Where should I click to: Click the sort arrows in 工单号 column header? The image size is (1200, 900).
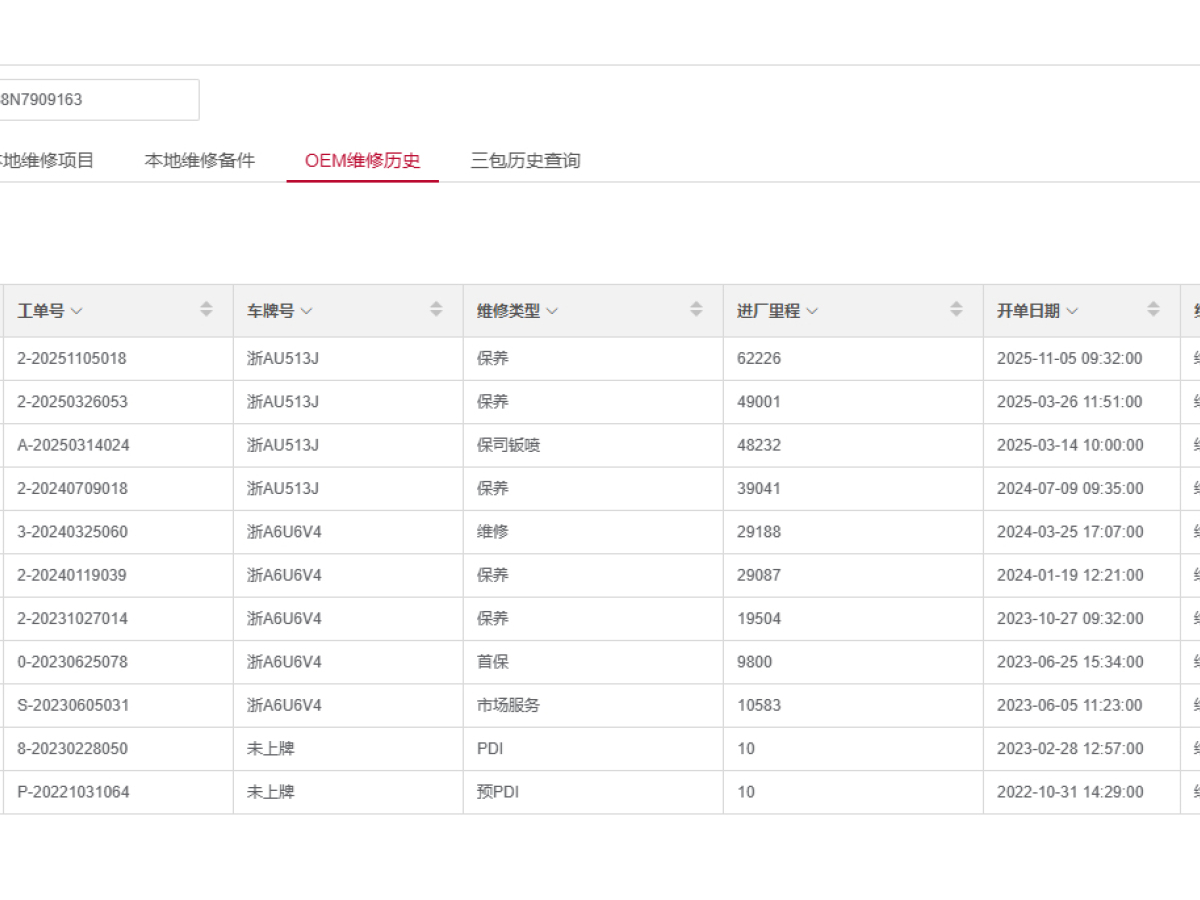click(206, 310)
